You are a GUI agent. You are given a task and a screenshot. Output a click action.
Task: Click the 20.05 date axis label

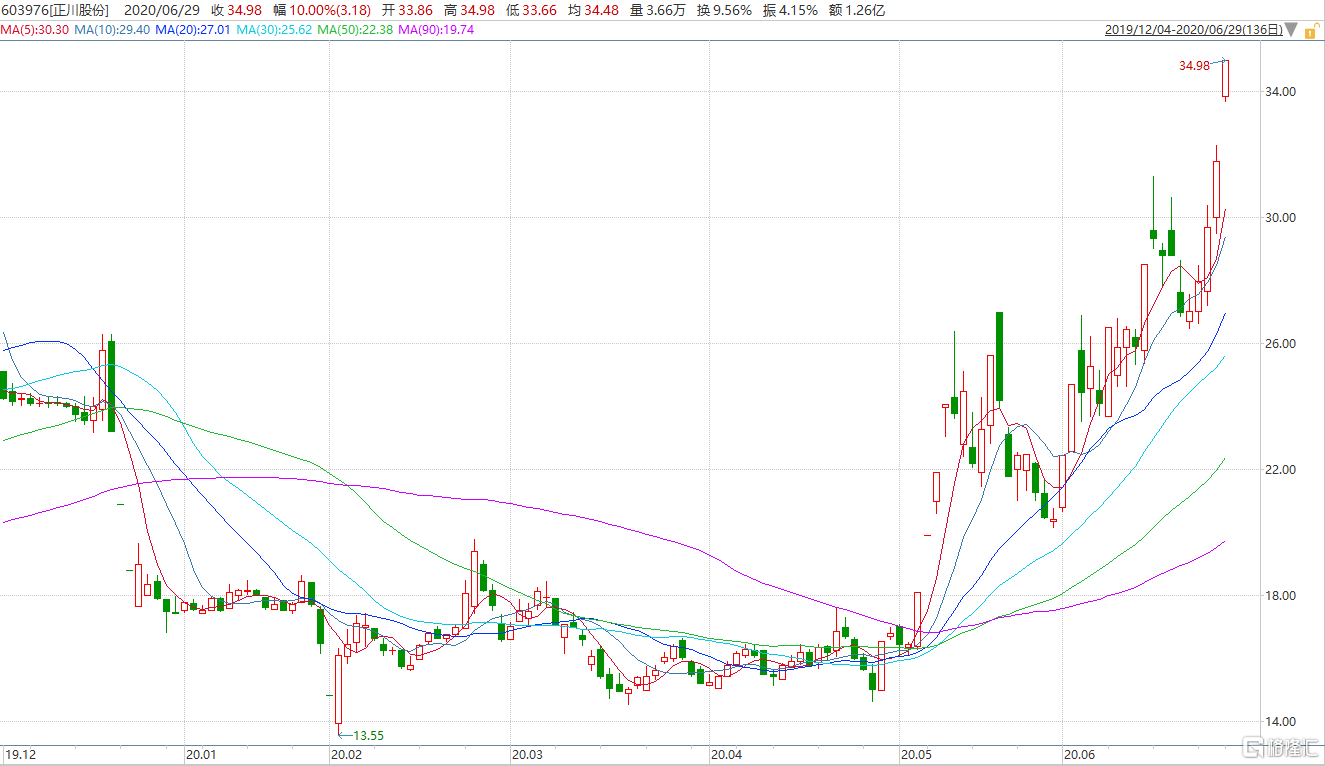(x=916, y=755)
